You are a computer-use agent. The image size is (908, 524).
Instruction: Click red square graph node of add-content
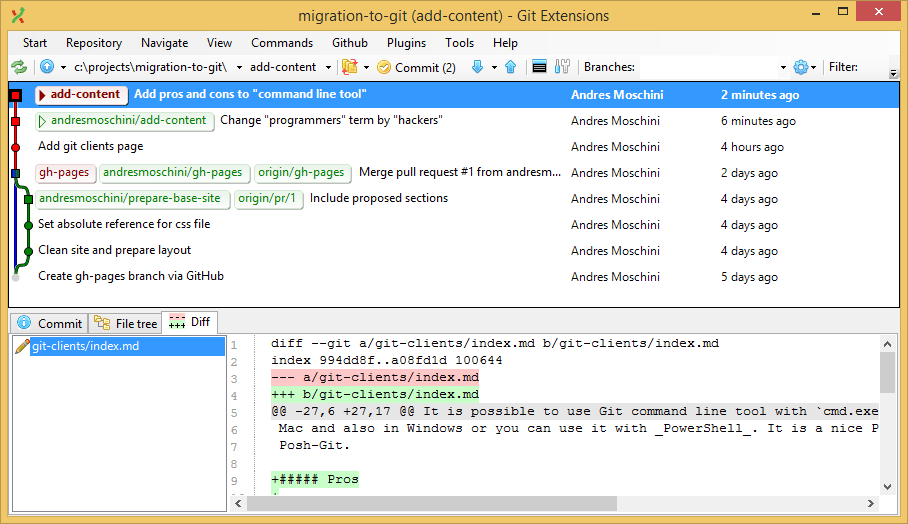(16, 95)
